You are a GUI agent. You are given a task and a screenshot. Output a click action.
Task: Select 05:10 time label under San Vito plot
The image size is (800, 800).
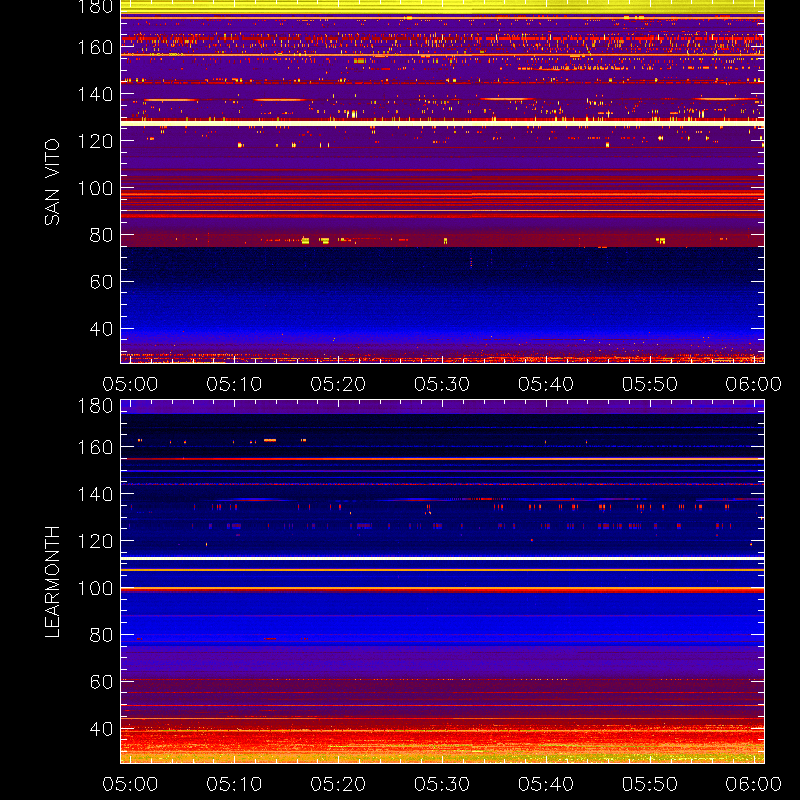[x=234, y=384]
